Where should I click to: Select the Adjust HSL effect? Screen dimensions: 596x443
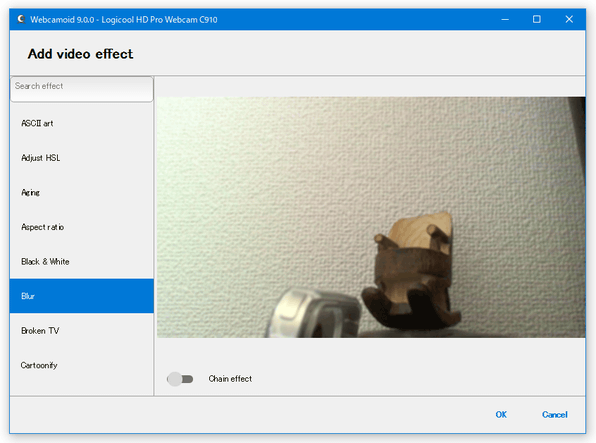click(x=82, y=158)
